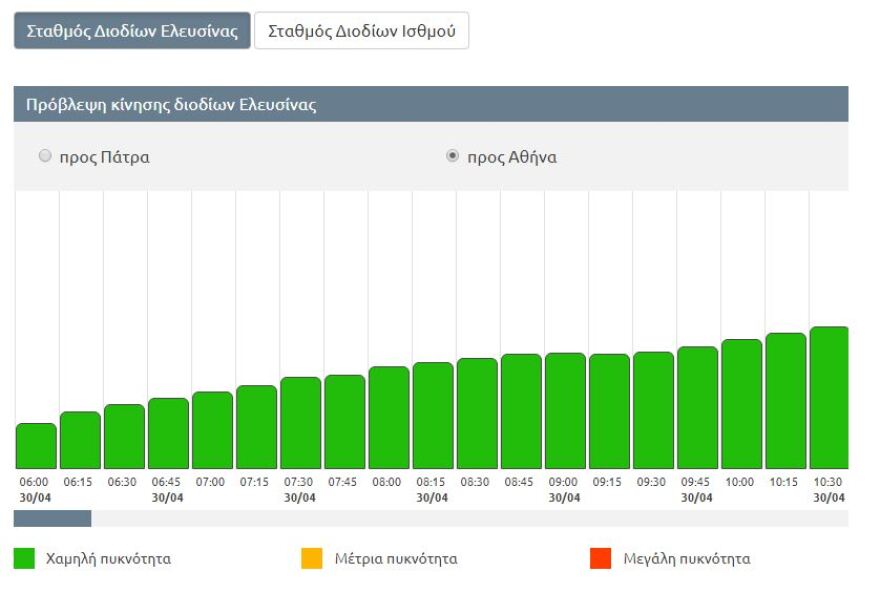Image resolution: width=880 pixels, height=593 pixels.
Task: Click the traffic bar at 07:30
Action: click(x=300, y=423)
